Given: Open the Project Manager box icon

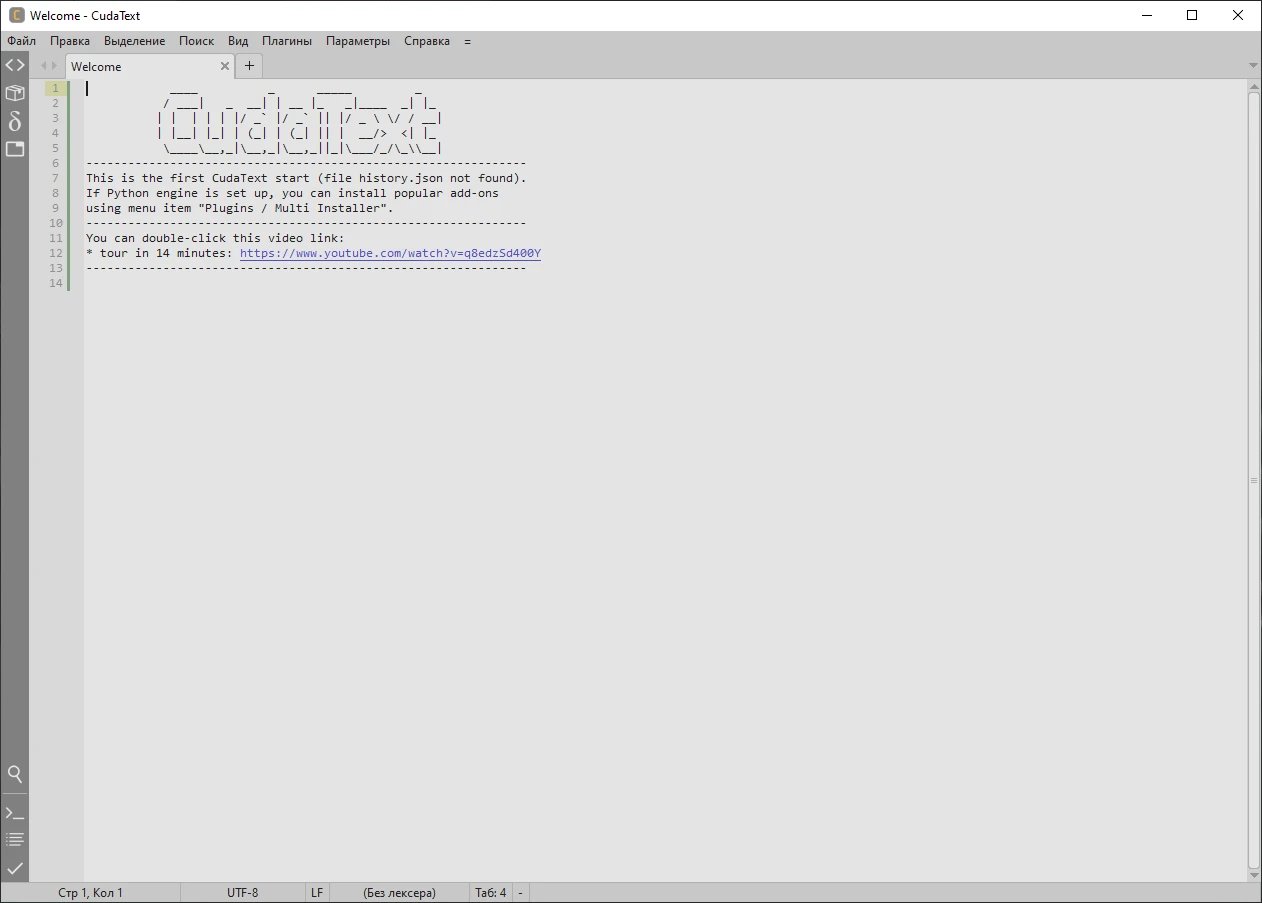Looking at the screenshot, I should [14, 93].
